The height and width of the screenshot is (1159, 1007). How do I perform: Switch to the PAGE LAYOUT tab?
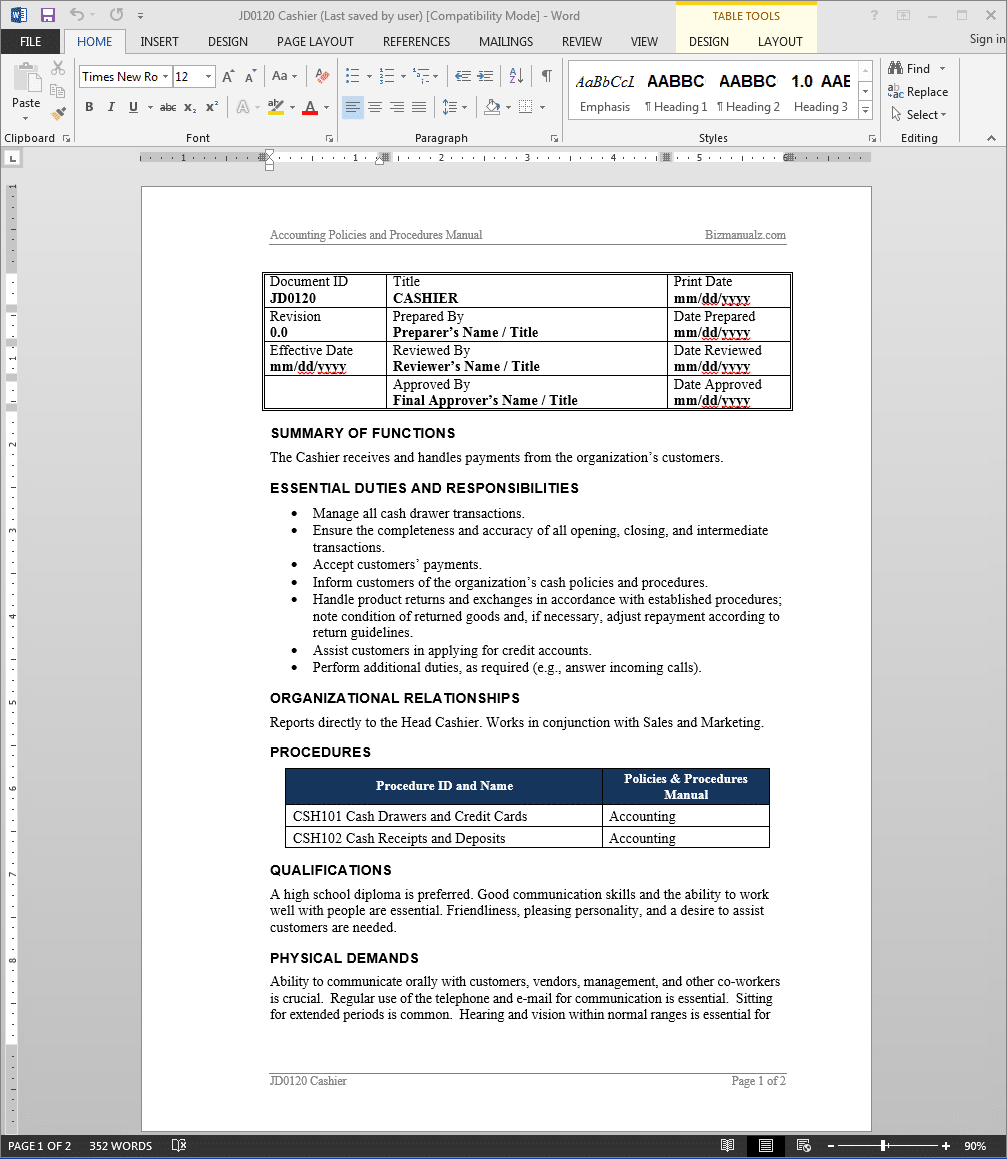(315, 42)
